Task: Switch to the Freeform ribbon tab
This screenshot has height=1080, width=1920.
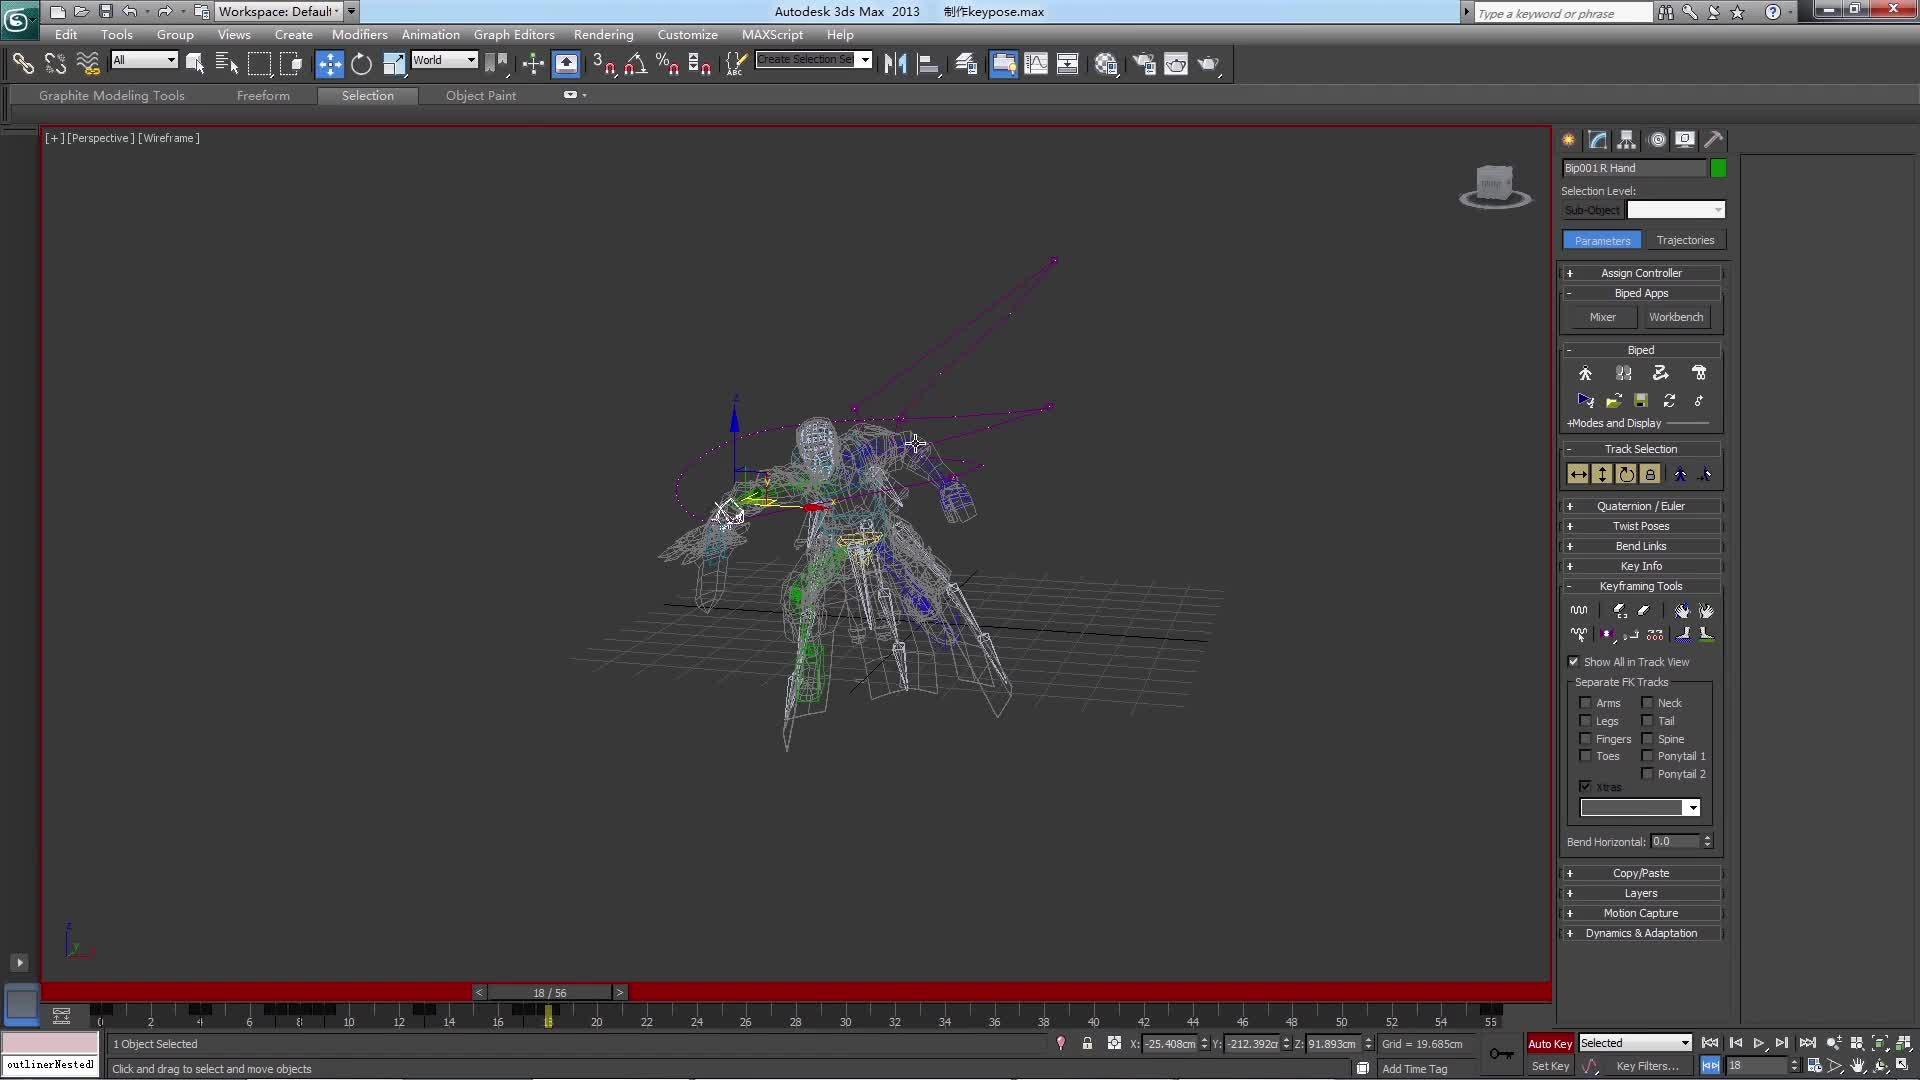Action: 263,96
